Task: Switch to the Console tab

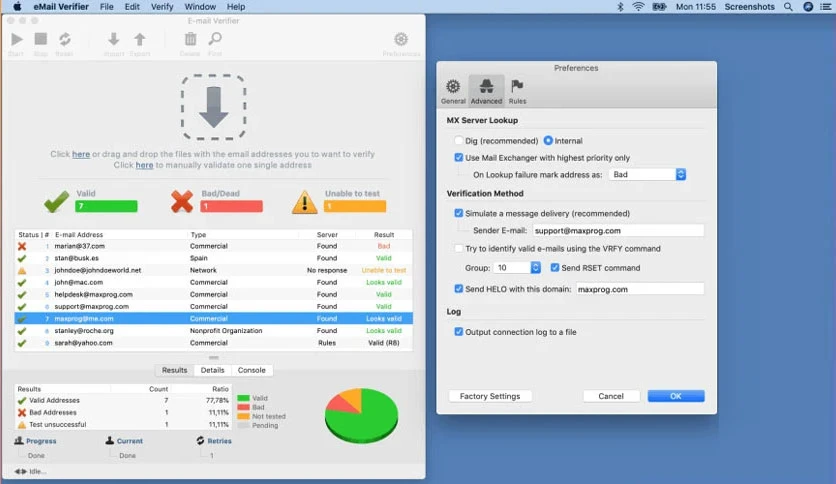Action: (252, 370)
